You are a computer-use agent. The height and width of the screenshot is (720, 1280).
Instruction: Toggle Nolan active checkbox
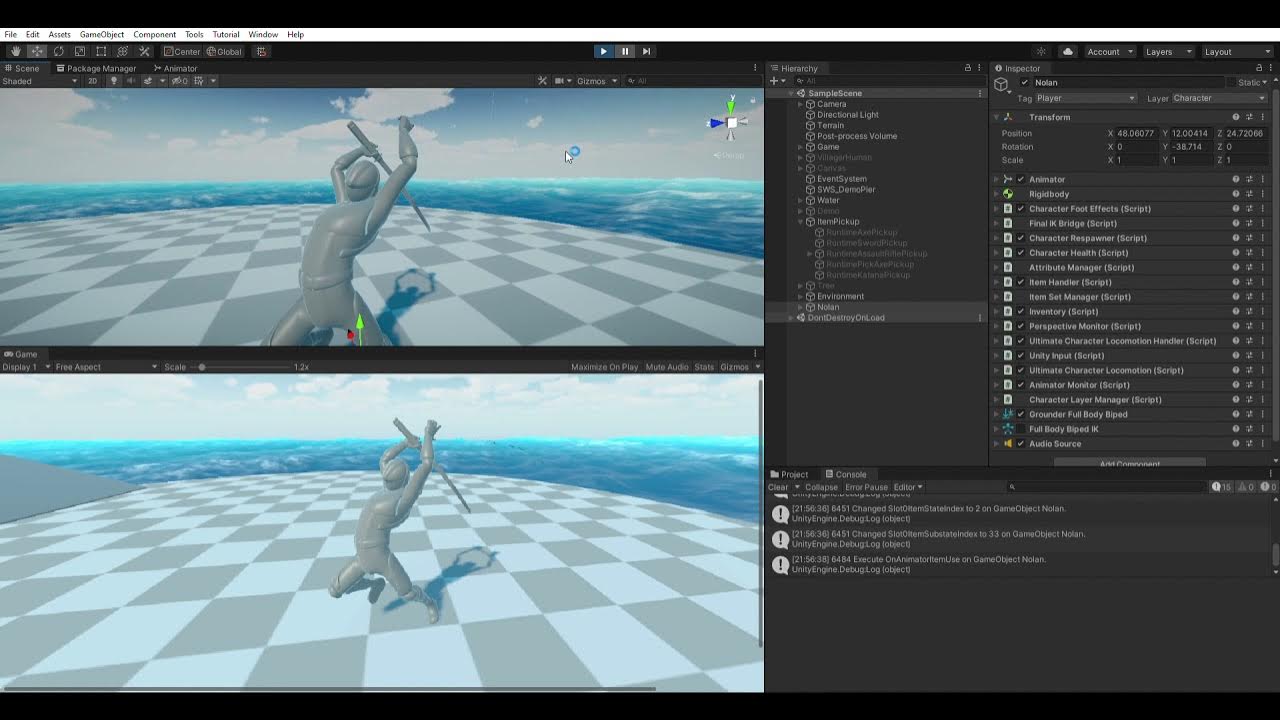pyautogui.click(x=1023, y=83)
